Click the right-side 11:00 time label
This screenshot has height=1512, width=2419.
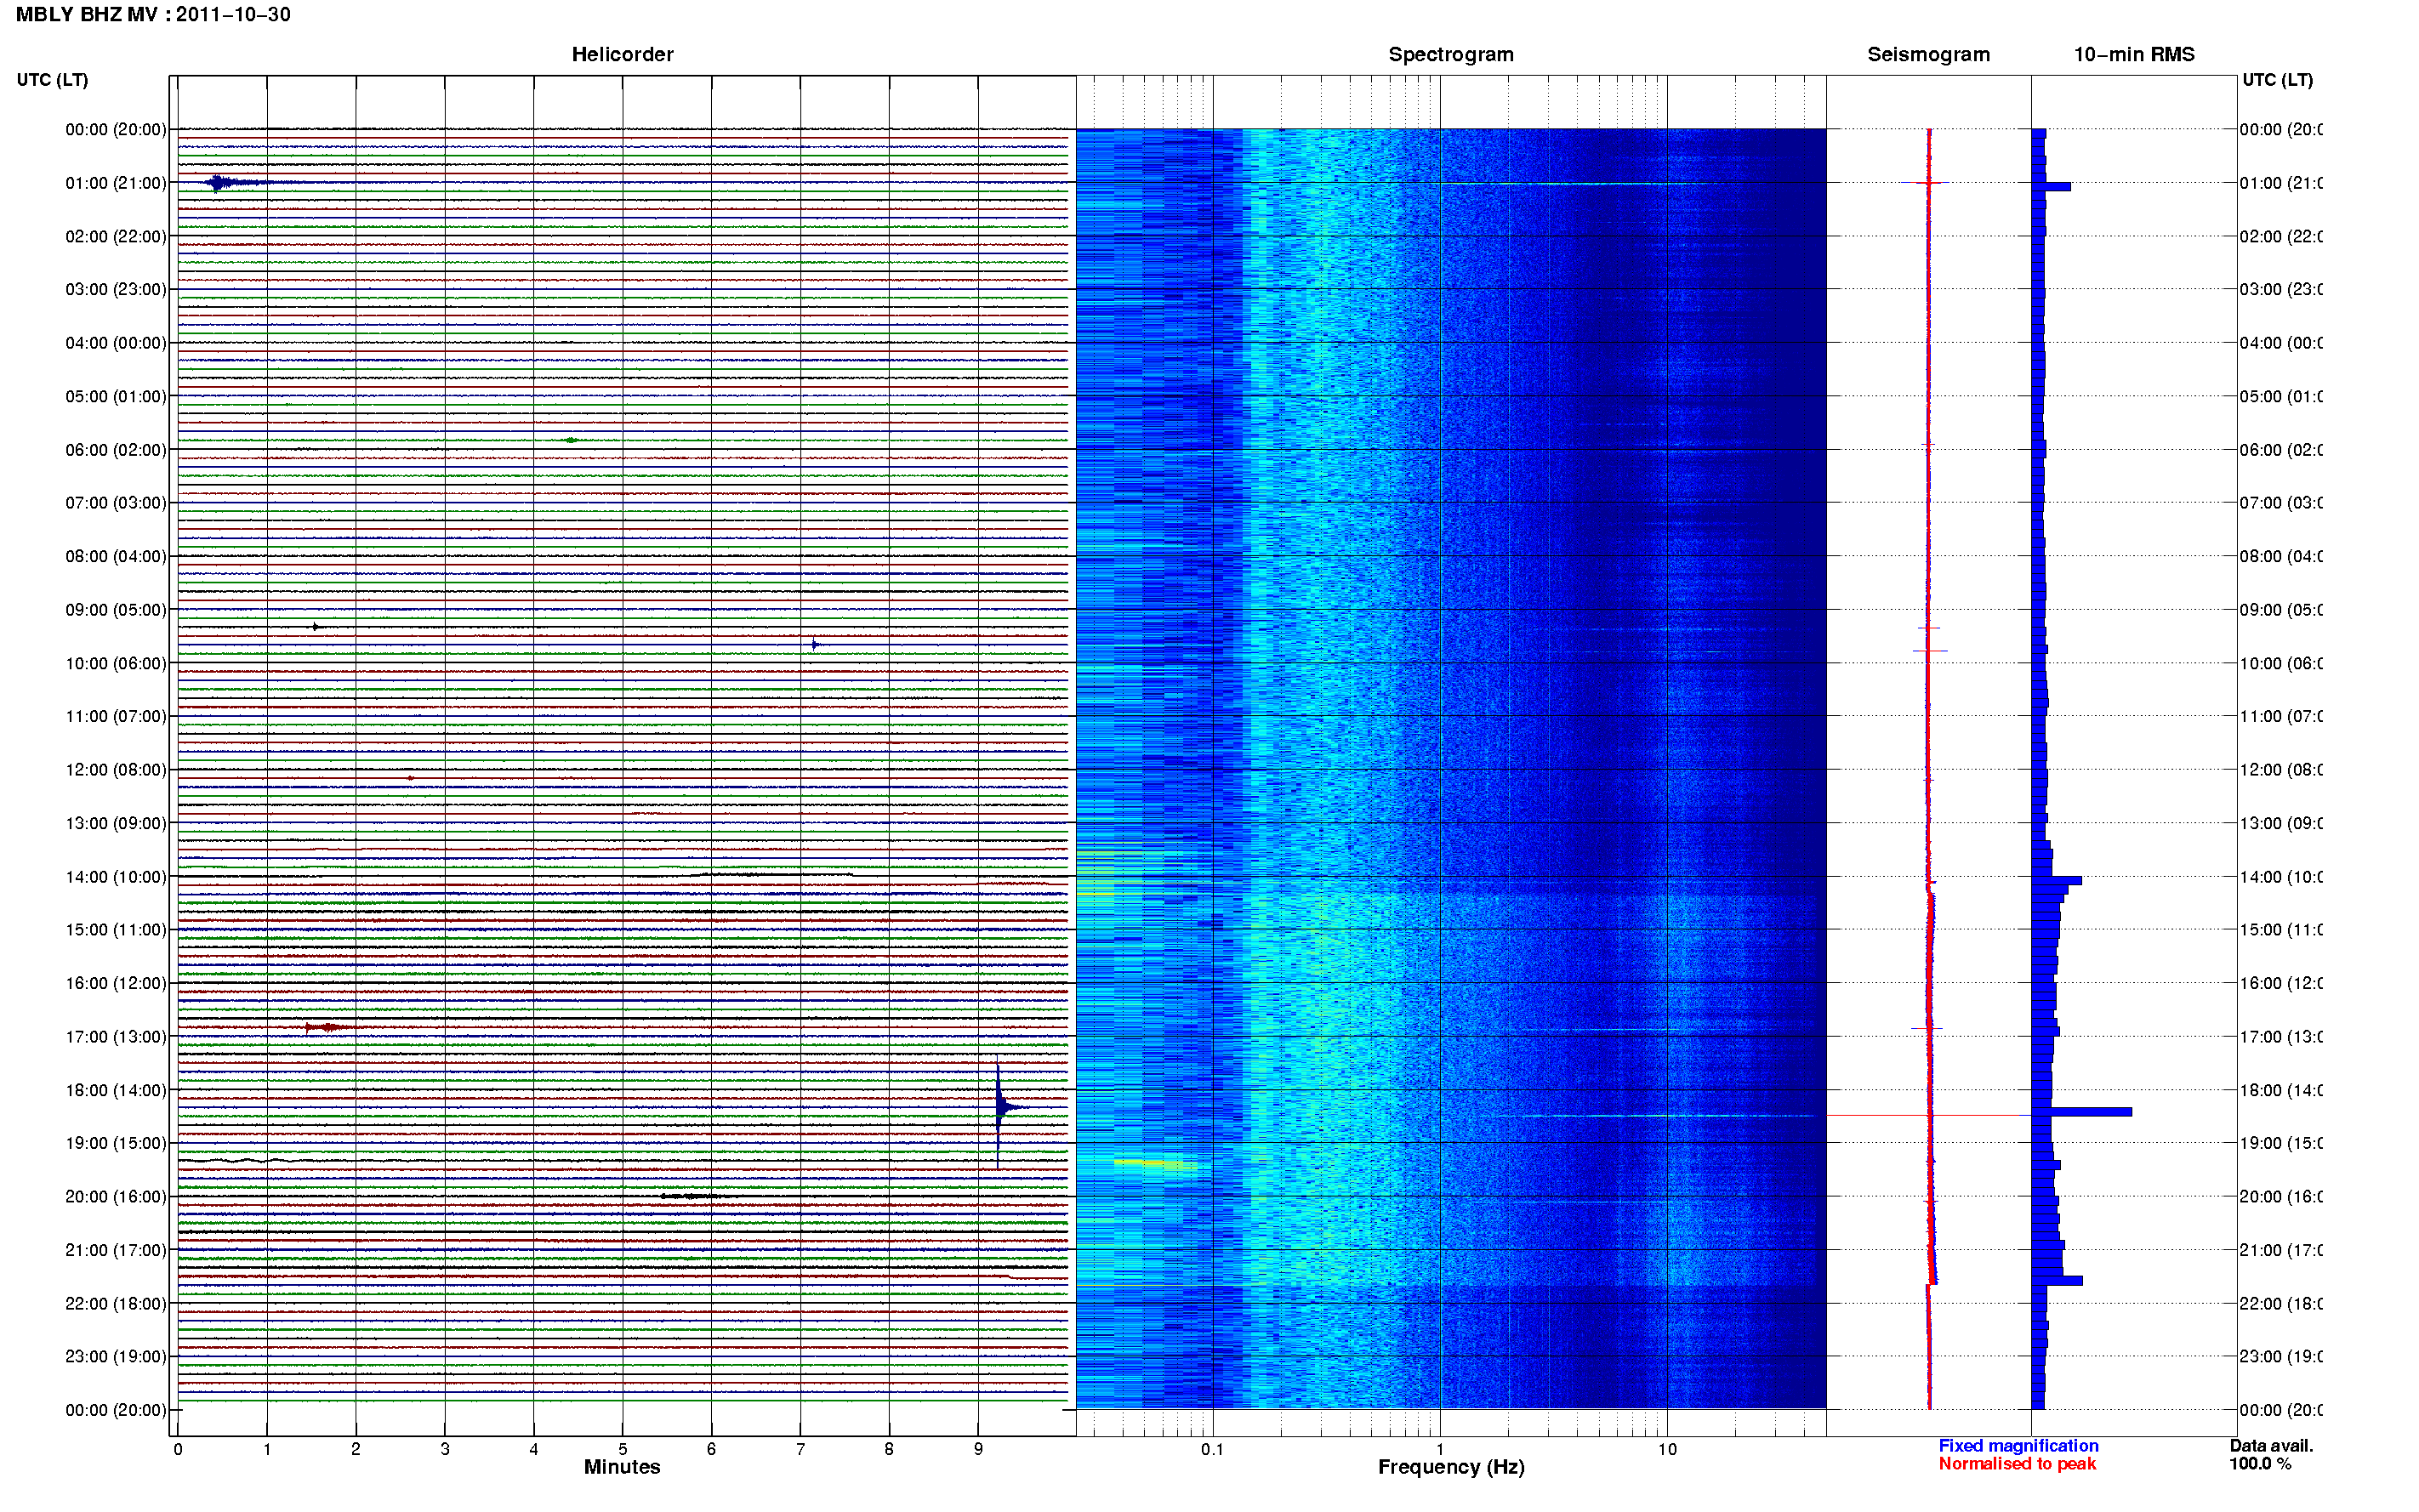tap(2281, 717)
